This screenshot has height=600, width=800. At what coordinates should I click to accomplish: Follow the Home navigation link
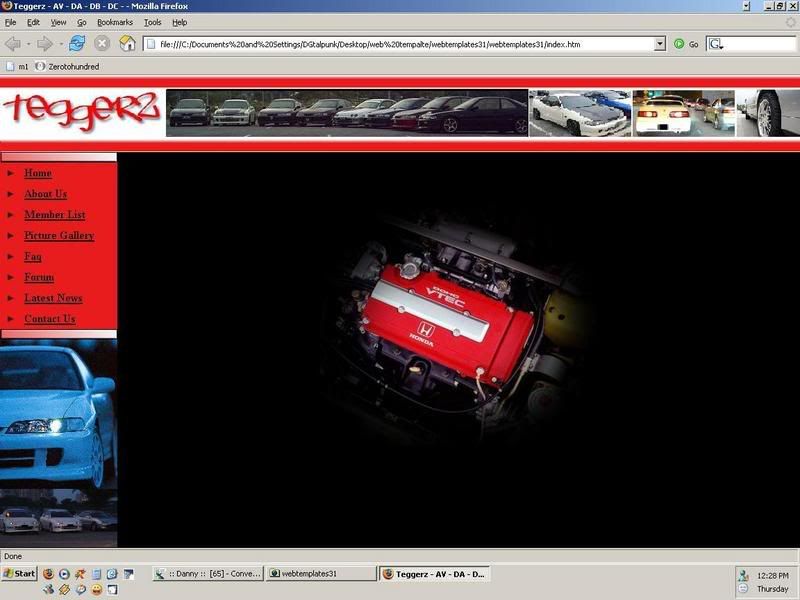pyautogui.click(x=38, y=173)
